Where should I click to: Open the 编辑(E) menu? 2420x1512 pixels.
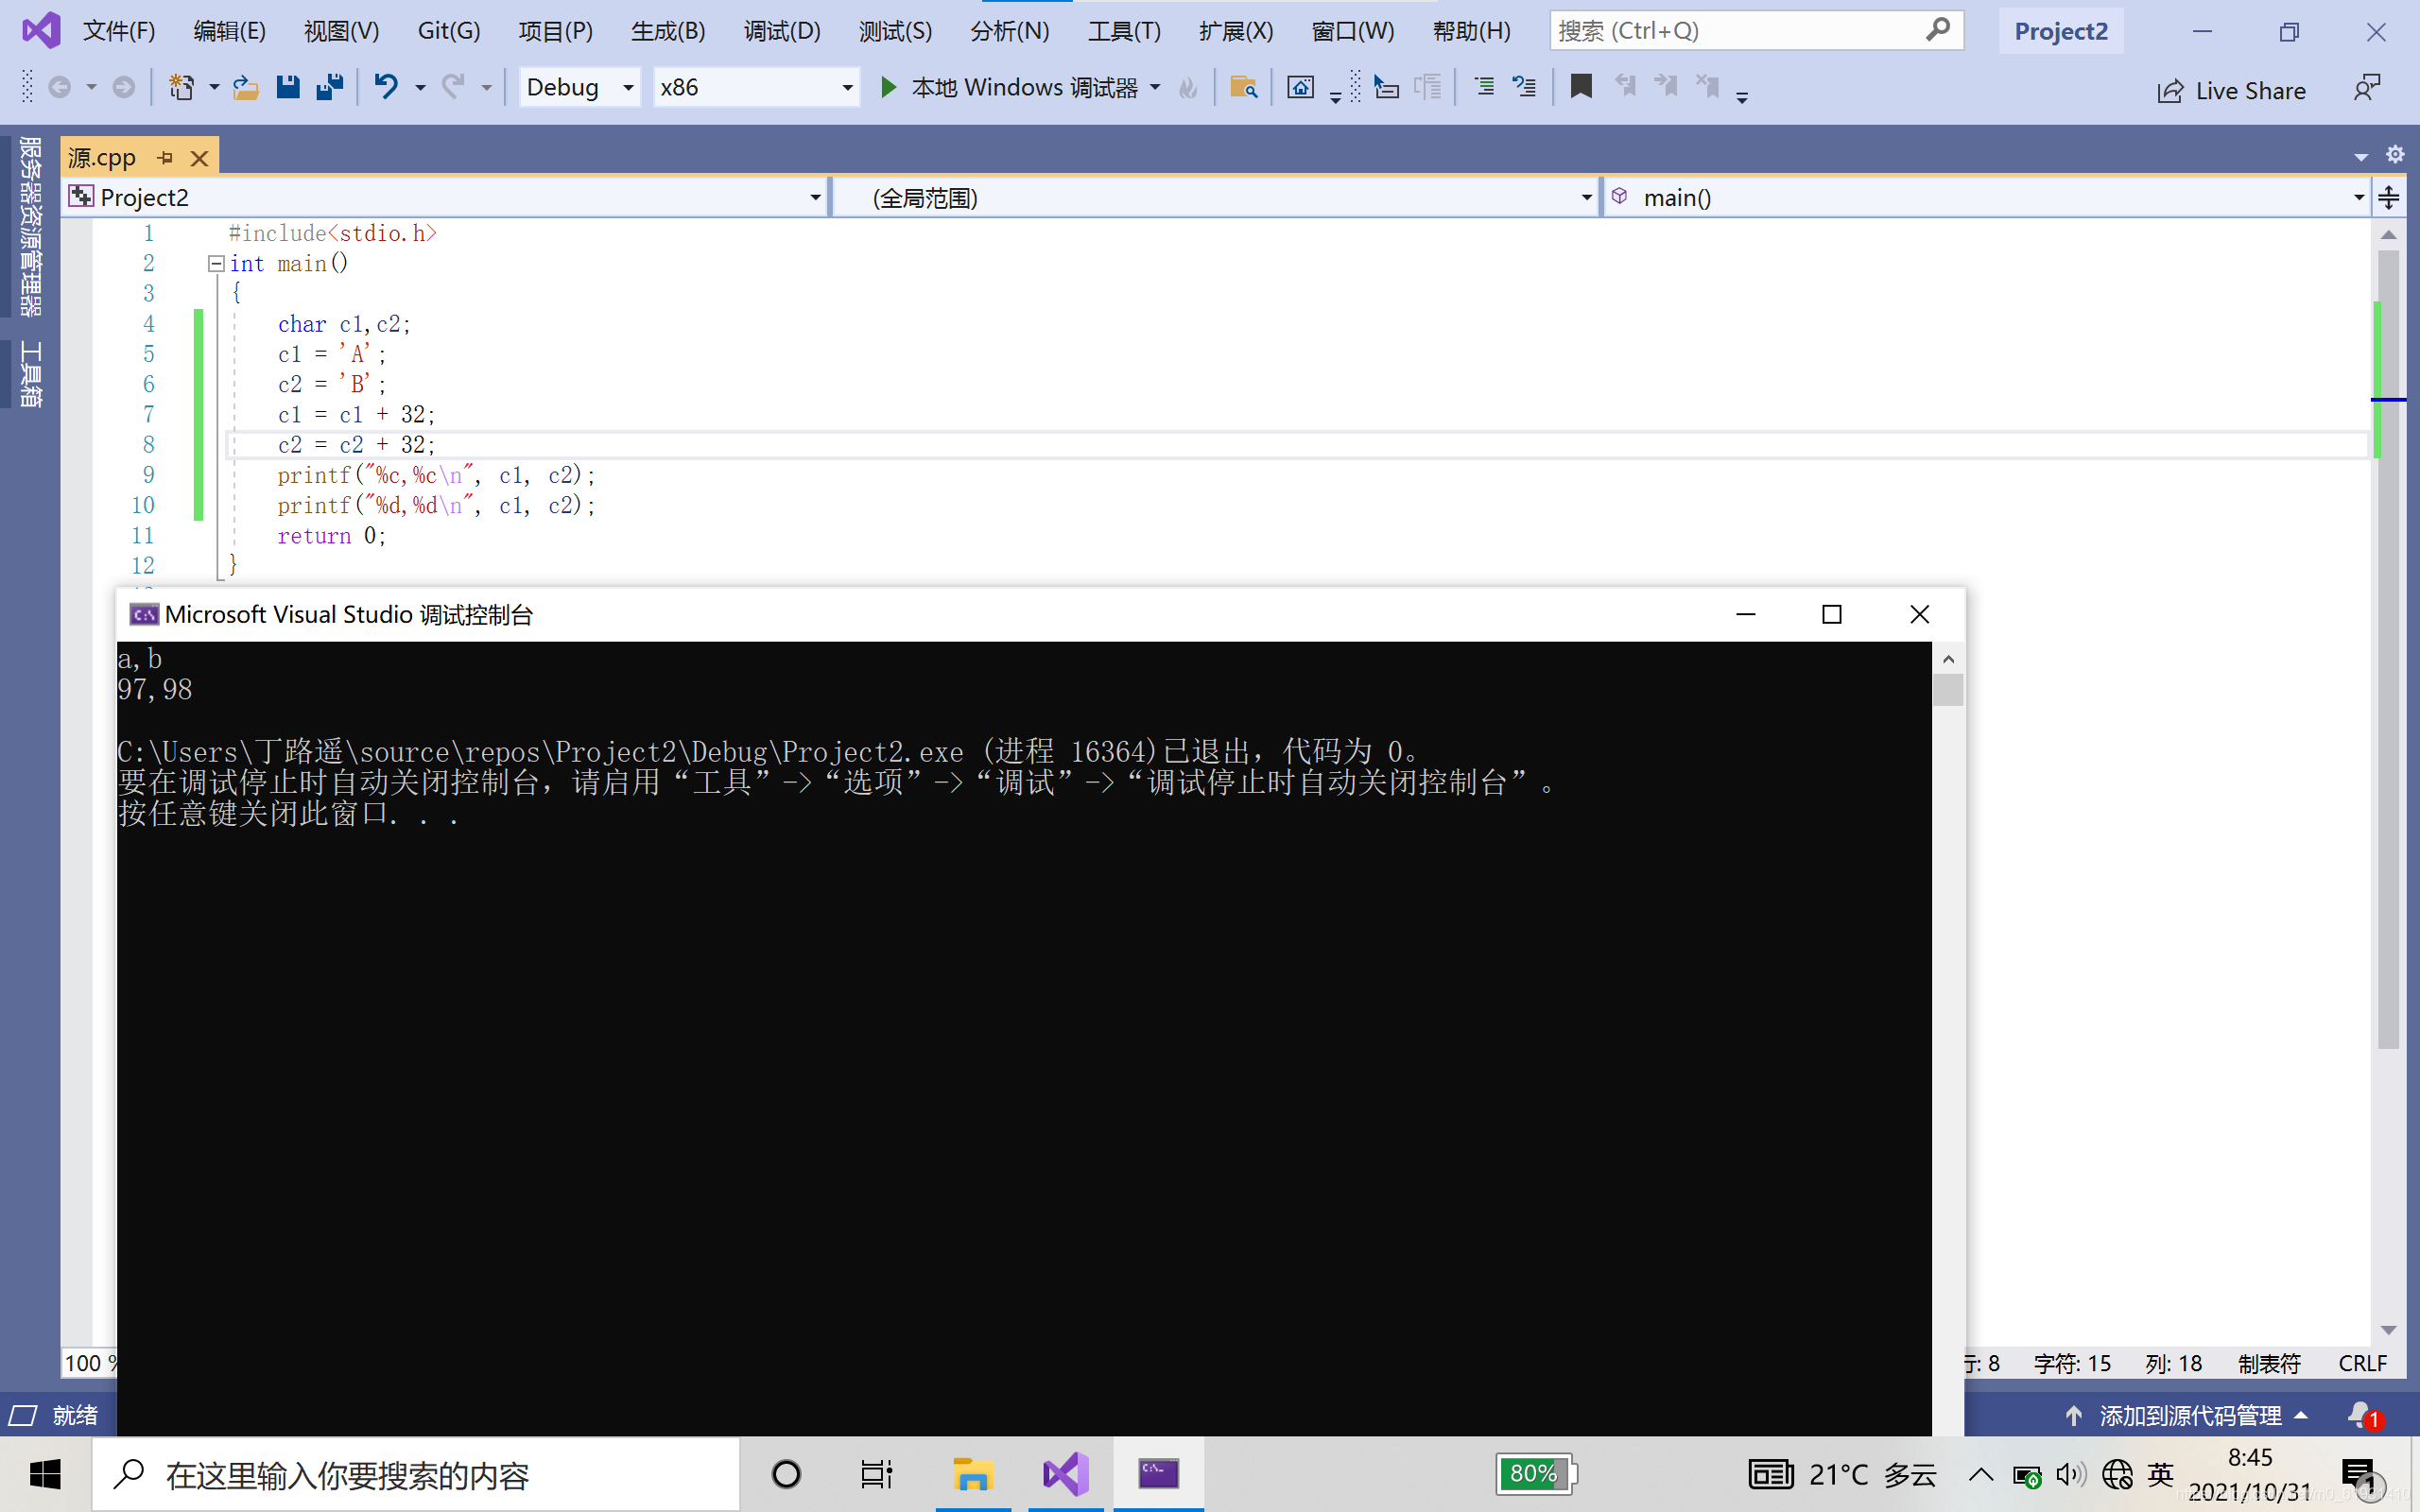click(x=229, y=31)
